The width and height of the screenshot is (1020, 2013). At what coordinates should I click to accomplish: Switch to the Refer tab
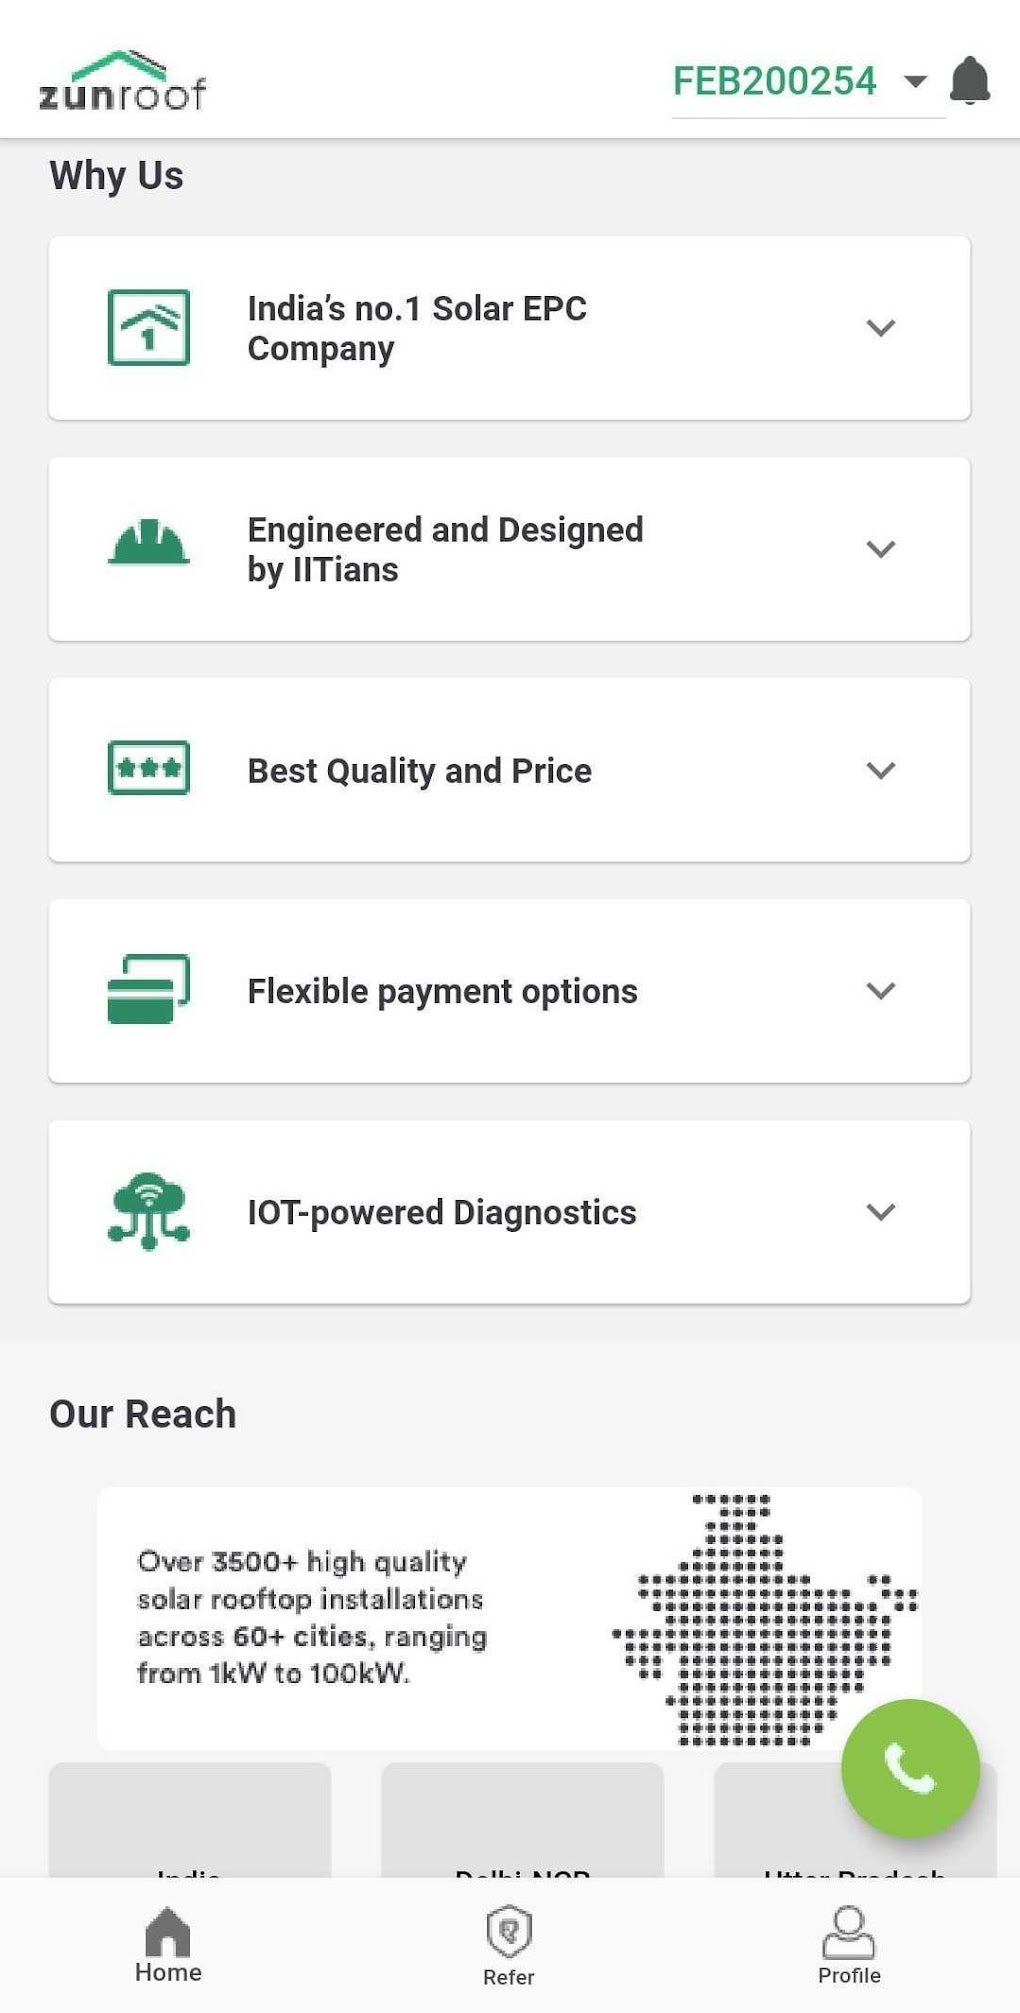509,1946
